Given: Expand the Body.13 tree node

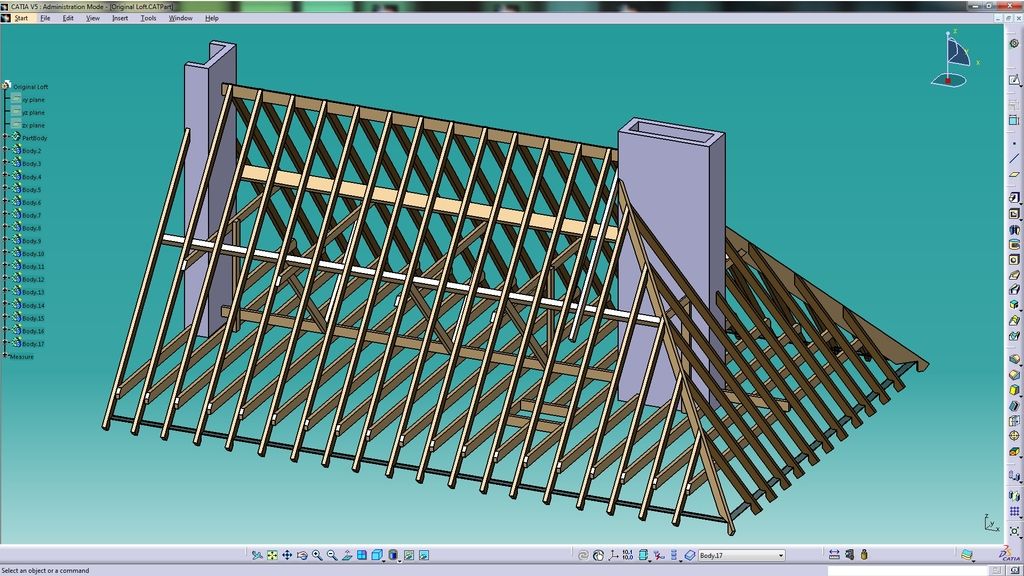Looking at the screenshot, I should pyautogui.click(x=6, y=292).
